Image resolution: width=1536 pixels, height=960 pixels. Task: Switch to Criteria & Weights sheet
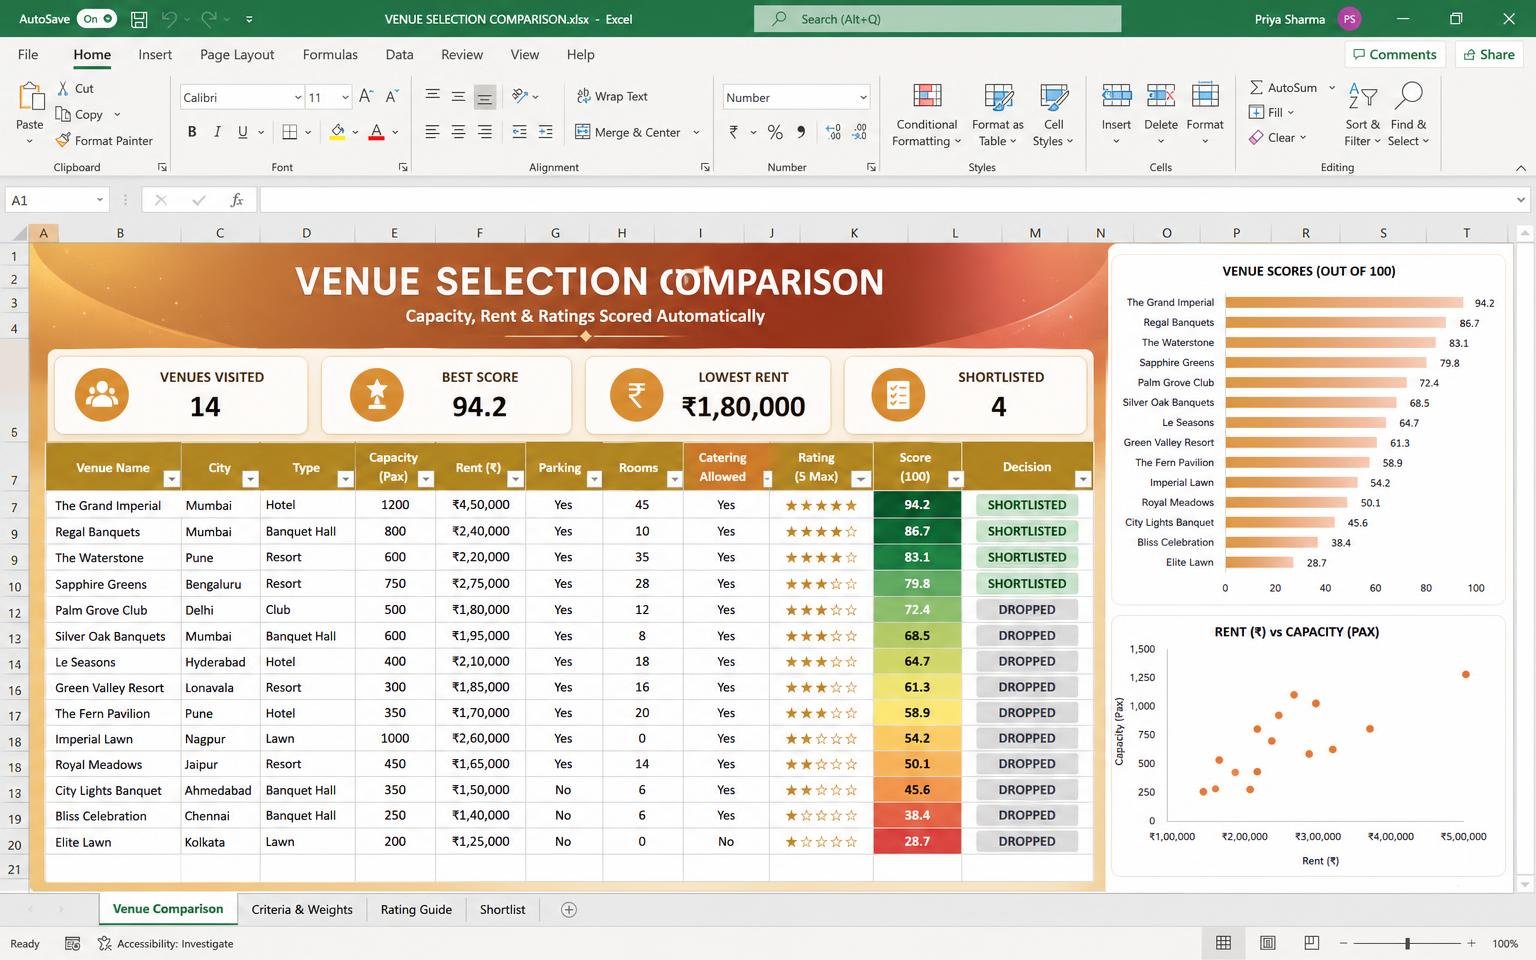(x=302, y=909)
